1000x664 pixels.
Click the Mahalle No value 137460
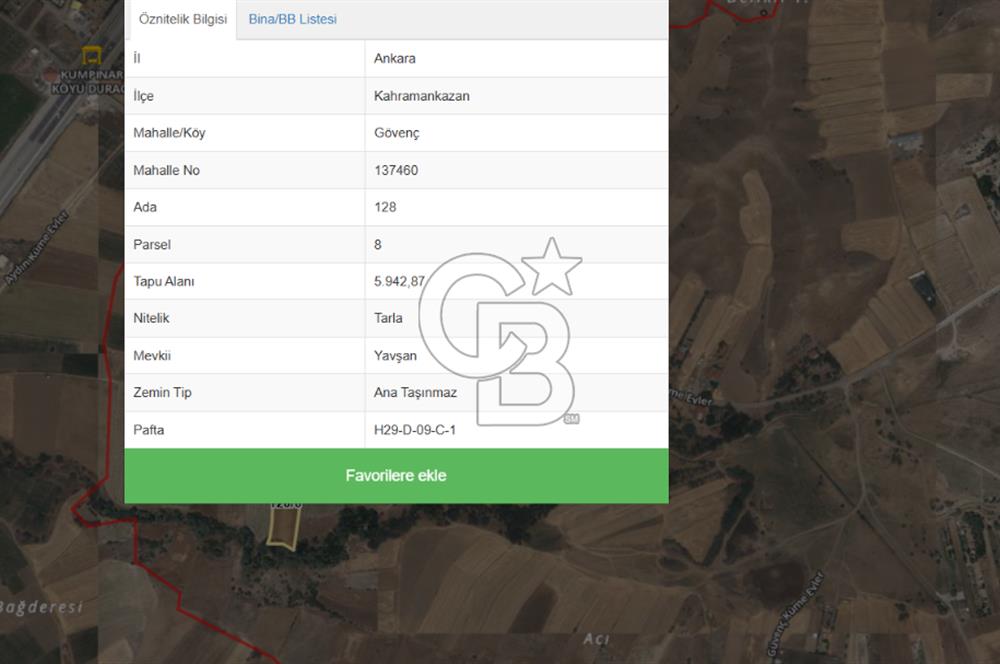pos(396,170)
